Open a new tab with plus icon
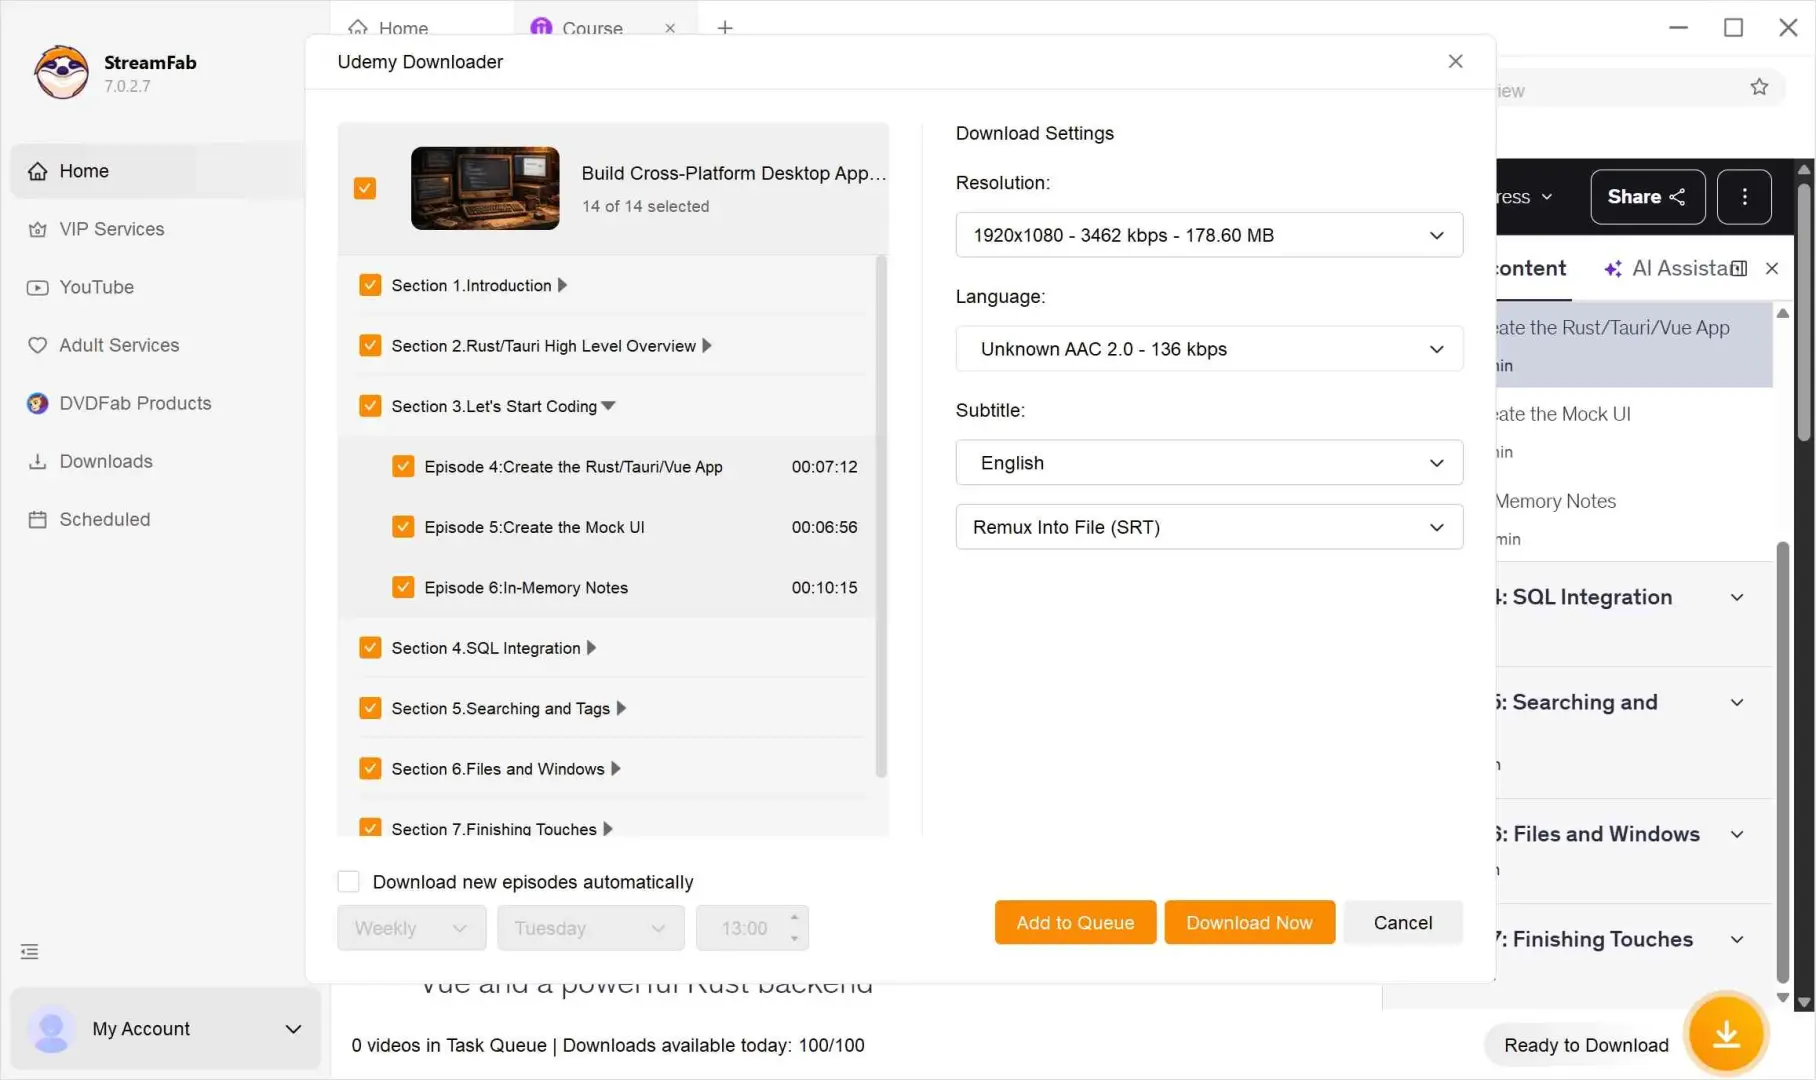The height and width of the screenshot is (1080, 1816). pos(725,27)
